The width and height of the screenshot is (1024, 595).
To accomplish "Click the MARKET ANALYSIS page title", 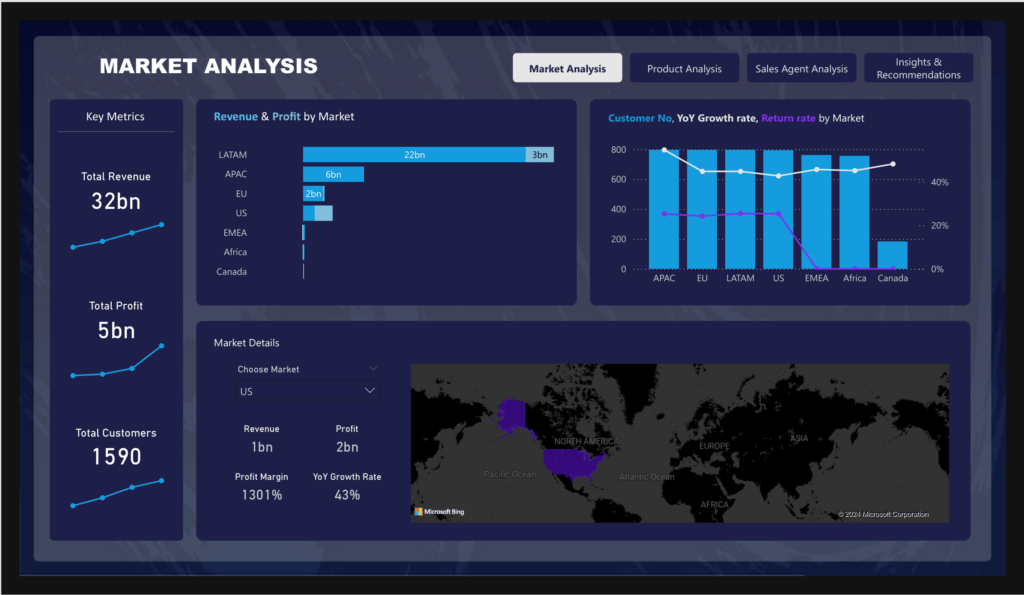I will 208,66.
